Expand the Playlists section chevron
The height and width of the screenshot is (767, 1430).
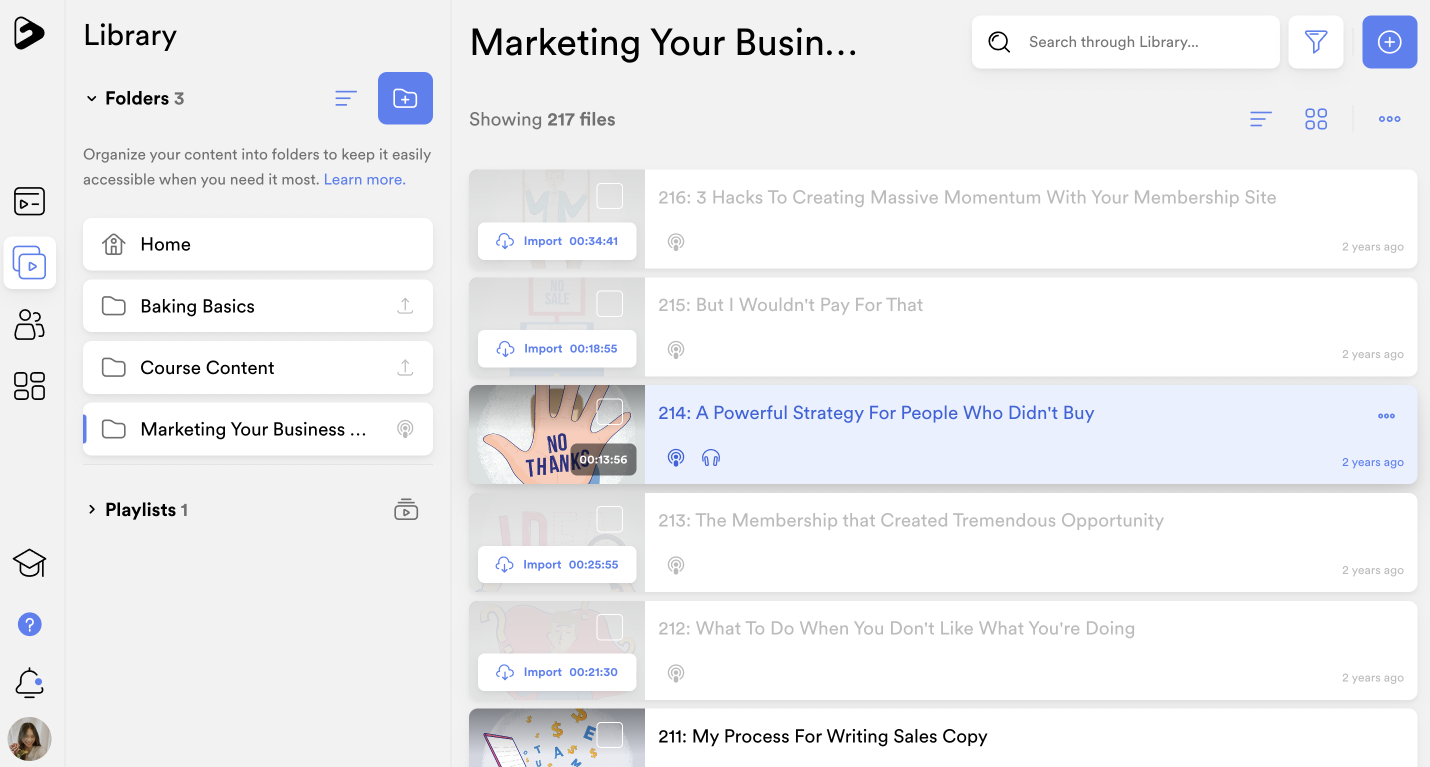[x=91, y=510]
